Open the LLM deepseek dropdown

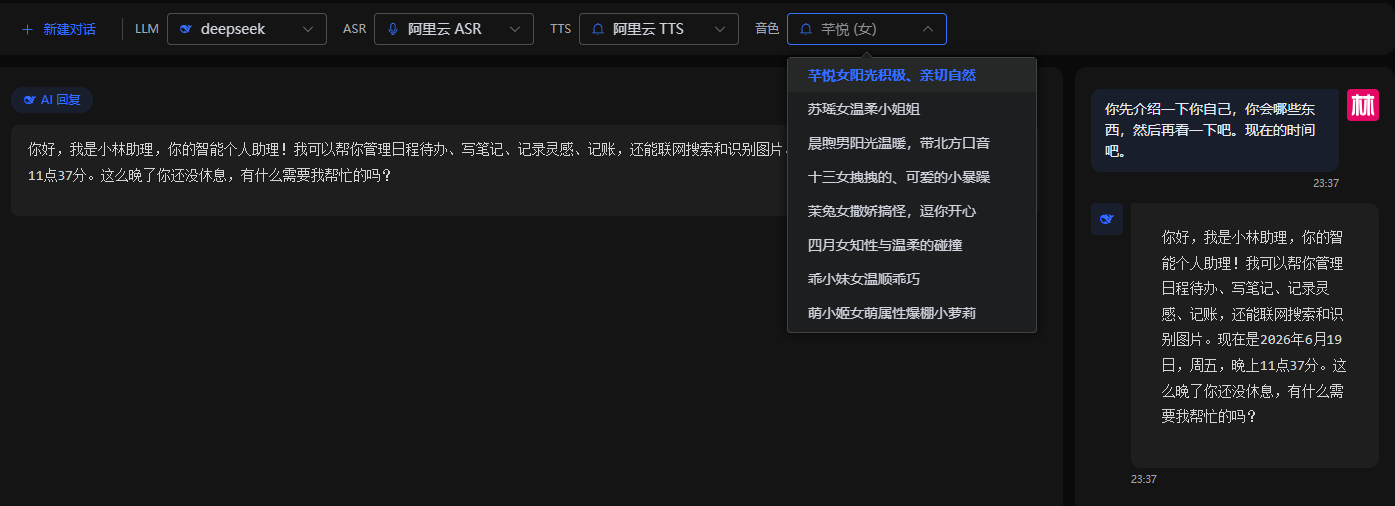point(247,29)
